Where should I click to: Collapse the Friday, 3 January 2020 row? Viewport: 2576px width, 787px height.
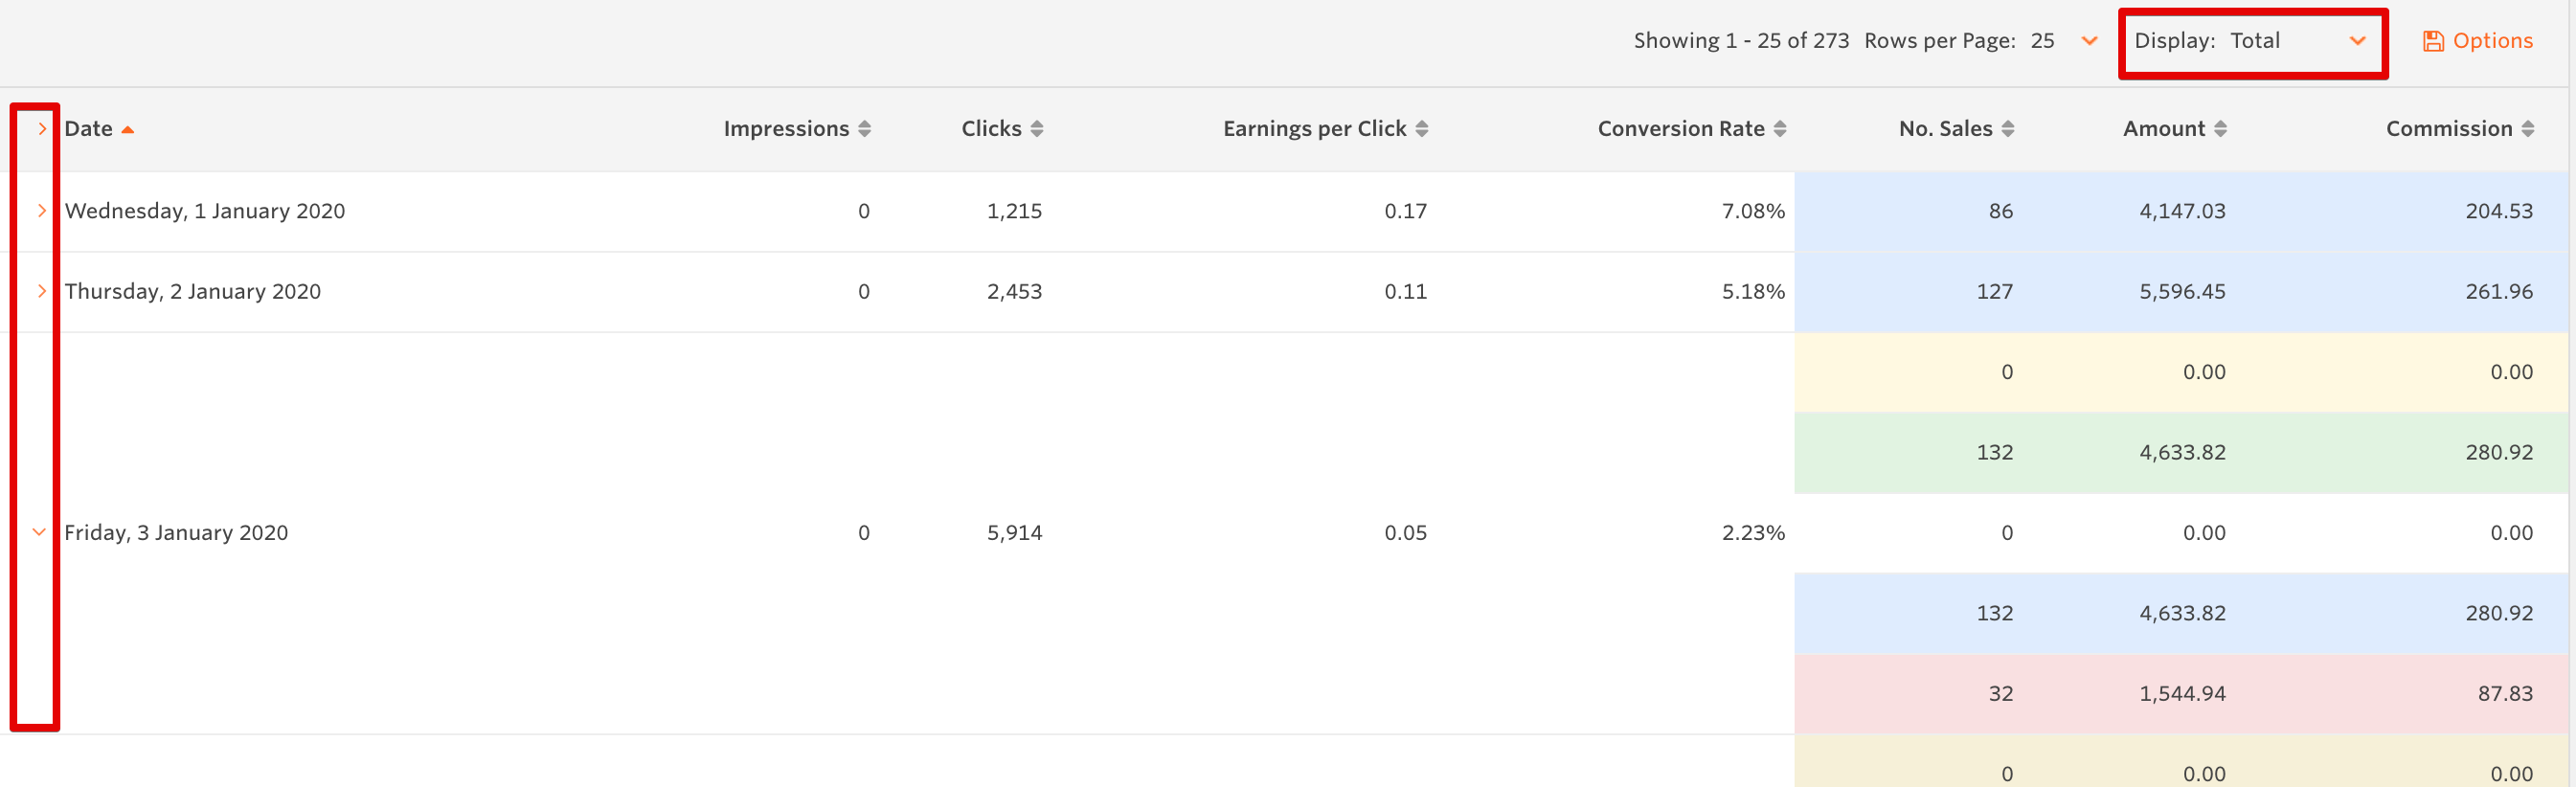point(39,532)
